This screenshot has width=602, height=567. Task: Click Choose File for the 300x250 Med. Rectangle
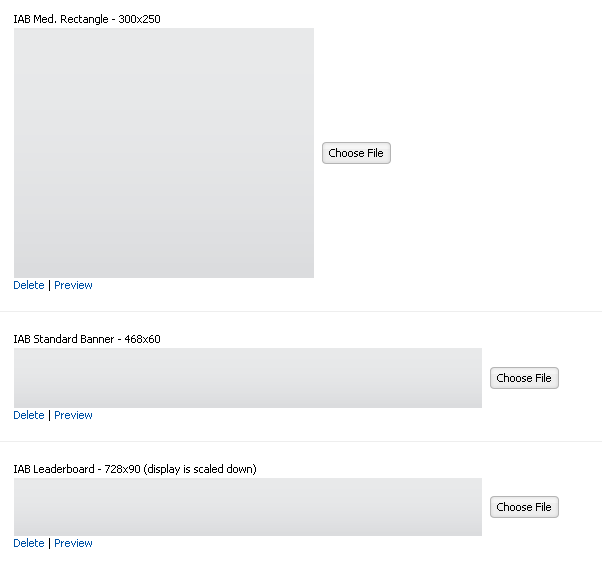(356, 153)
